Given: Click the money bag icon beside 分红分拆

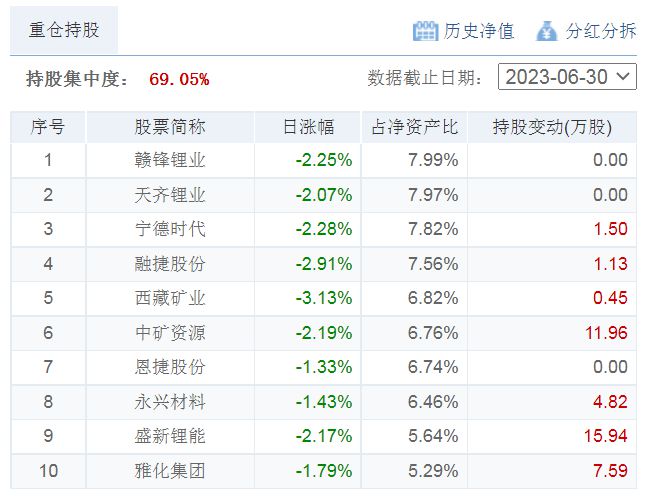Looking at the screenshot, I should coord(547,31).
